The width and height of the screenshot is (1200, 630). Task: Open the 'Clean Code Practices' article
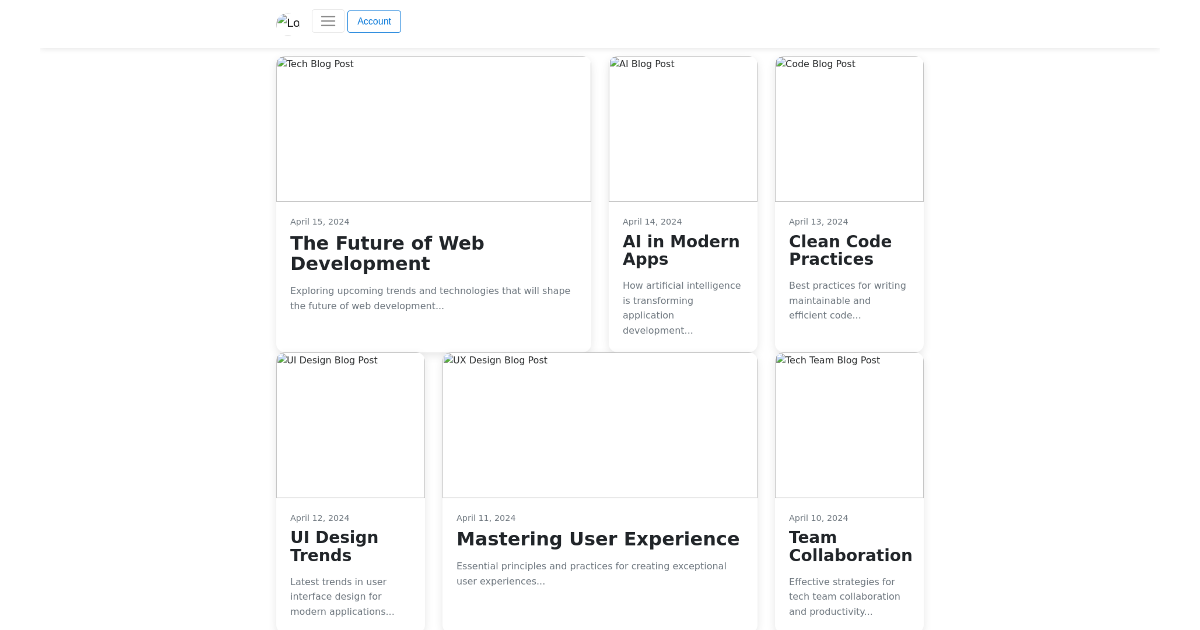click(x=840, y=250)
